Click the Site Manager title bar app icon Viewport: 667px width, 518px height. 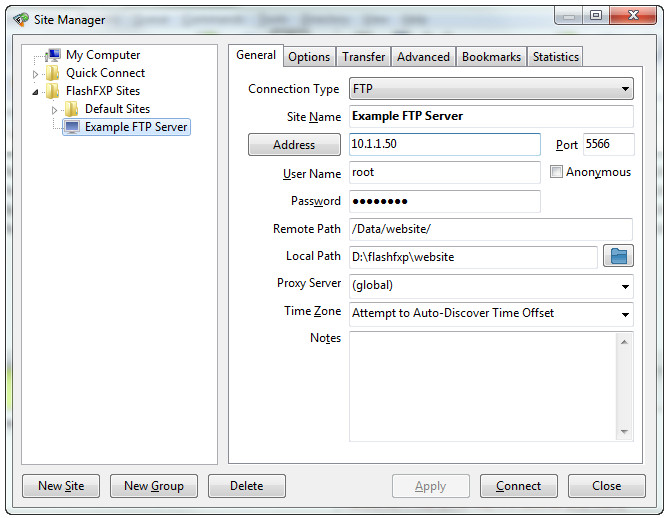click(21, 20)
